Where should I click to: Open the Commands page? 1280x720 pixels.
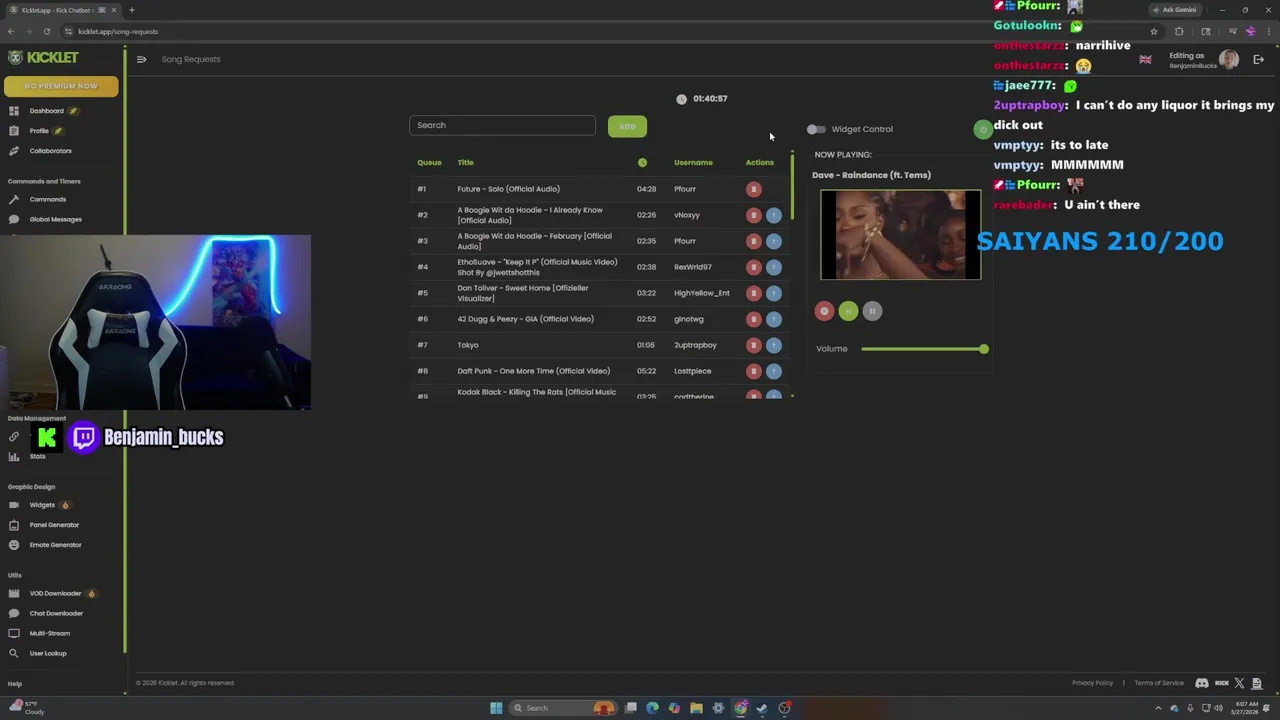47,199
